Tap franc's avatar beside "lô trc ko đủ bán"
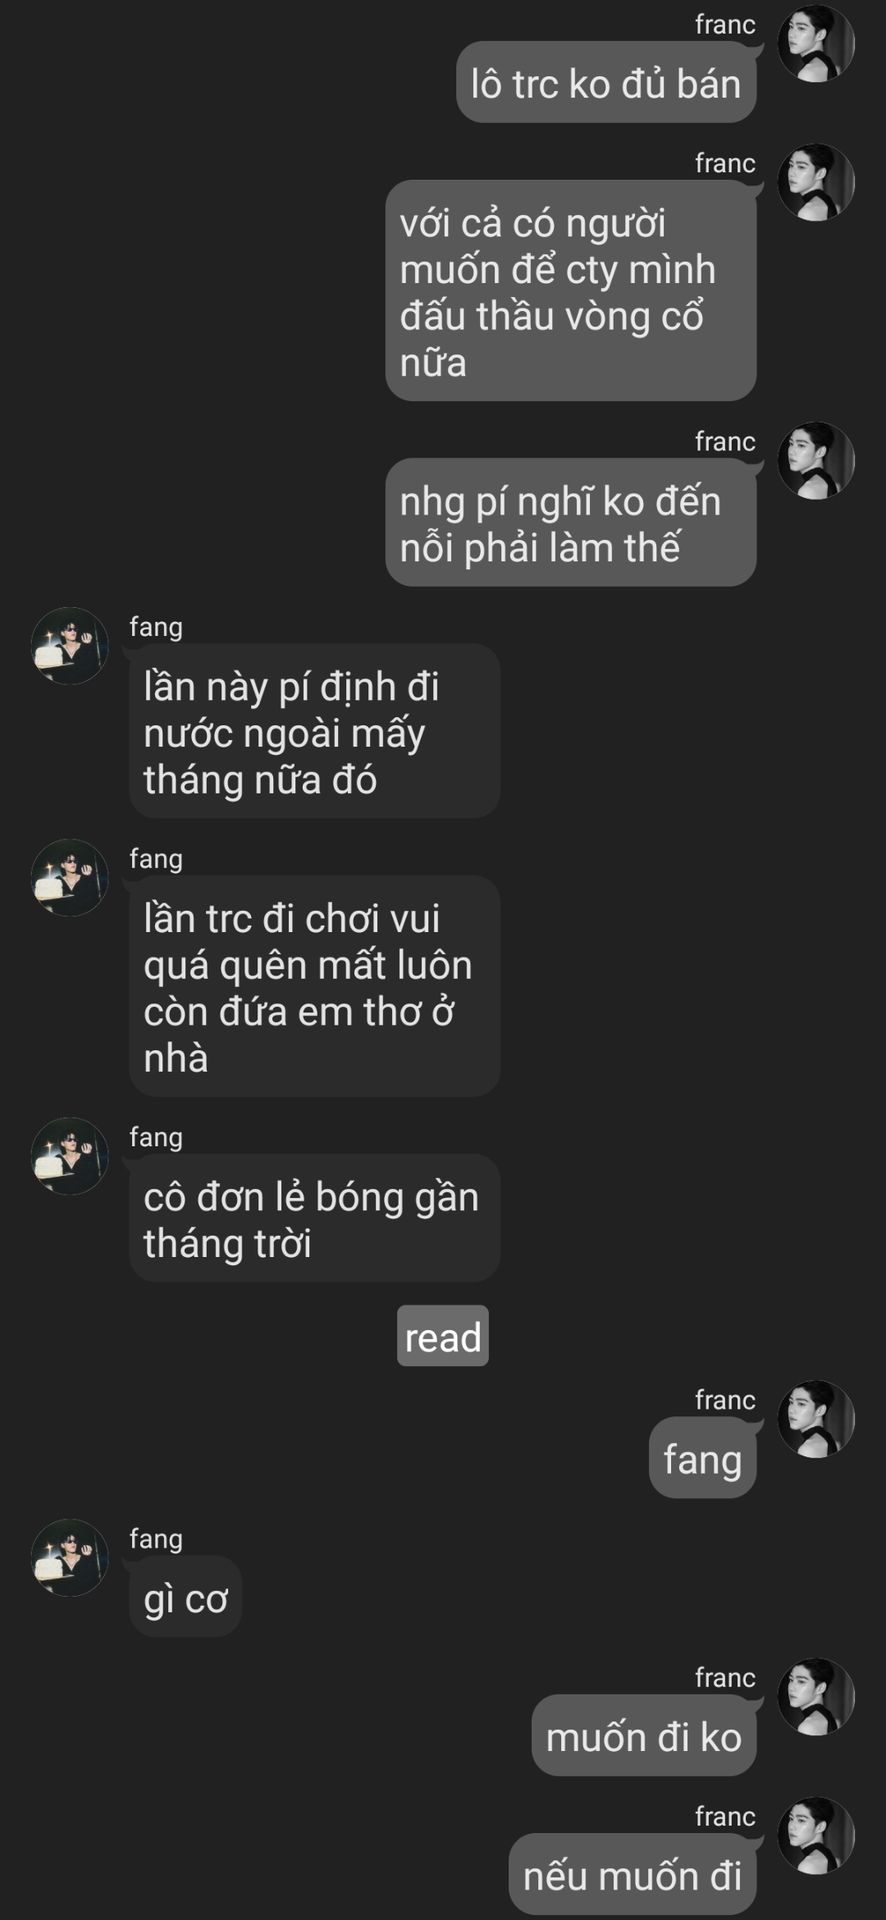 click(816, 44)
